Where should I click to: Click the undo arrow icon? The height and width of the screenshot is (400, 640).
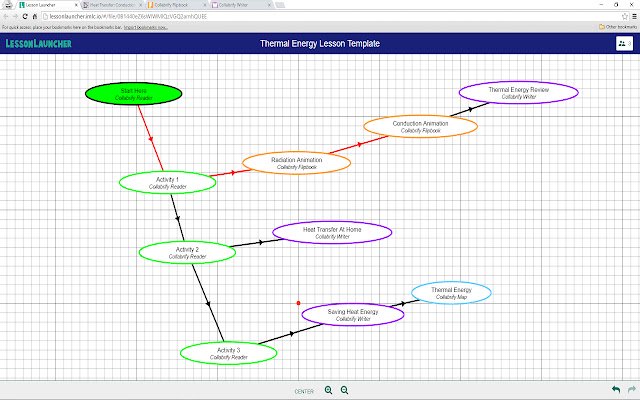click(616, 389)
